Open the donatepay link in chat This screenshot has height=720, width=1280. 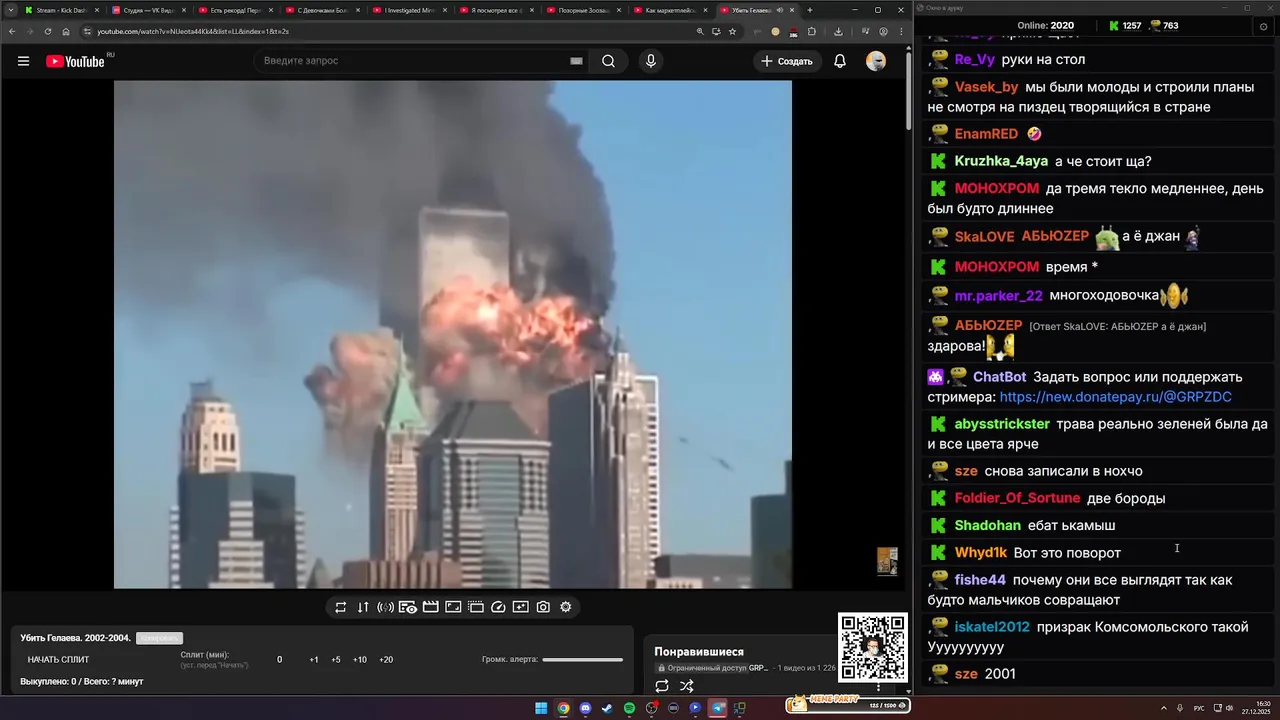pos(1115,397)
